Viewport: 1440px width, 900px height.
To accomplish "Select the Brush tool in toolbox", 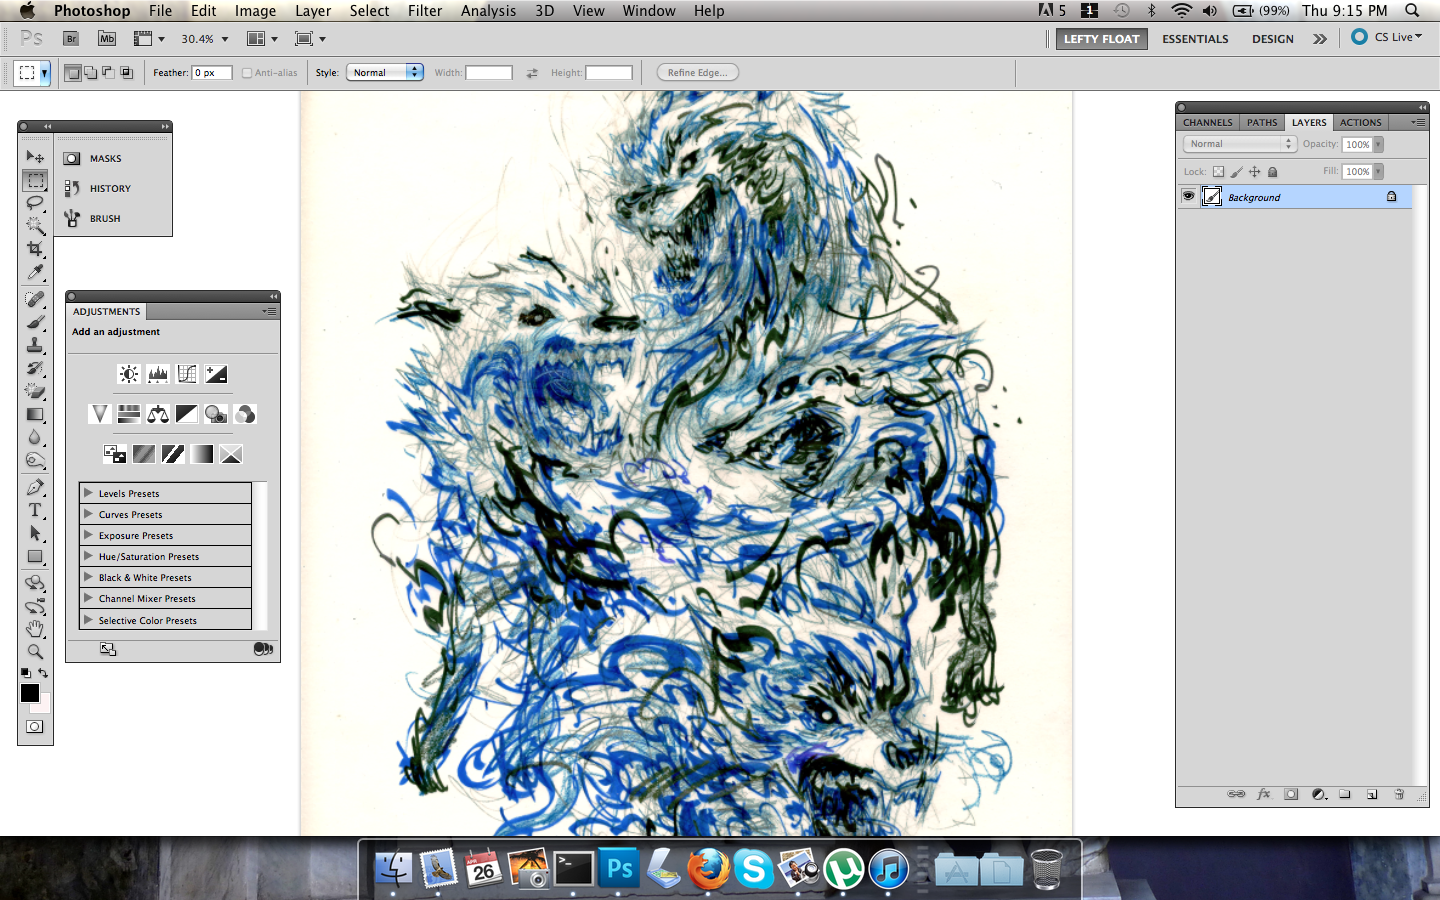I will (35, 322).
